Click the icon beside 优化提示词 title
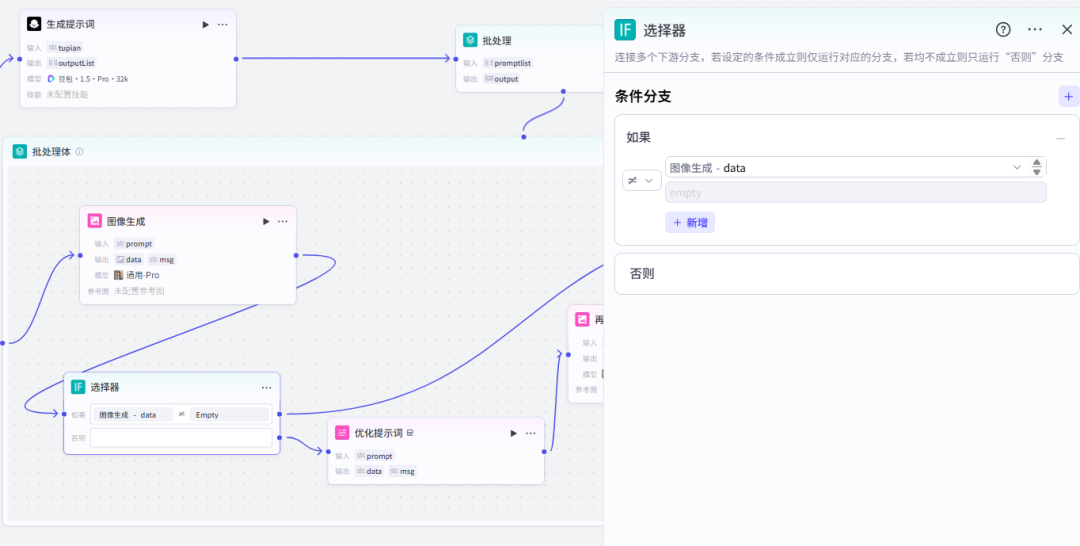This screenshot has height=546, width=1080. click(x=410, y=433)
